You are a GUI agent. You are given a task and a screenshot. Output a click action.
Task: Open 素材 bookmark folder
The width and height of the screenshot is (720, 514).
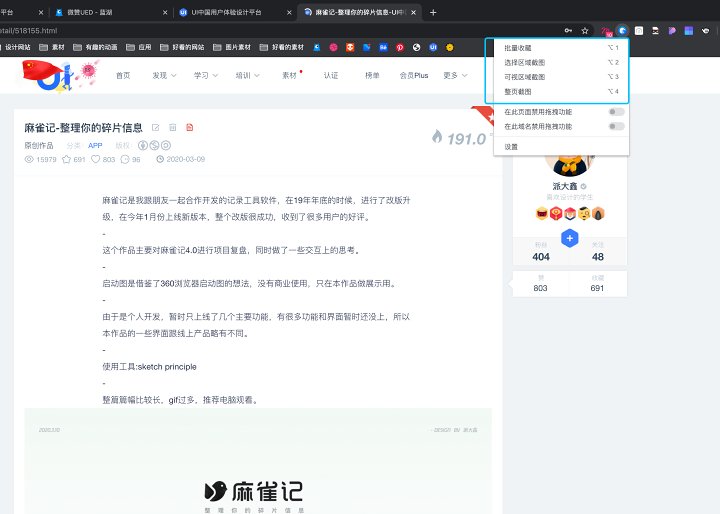point(52,47)
